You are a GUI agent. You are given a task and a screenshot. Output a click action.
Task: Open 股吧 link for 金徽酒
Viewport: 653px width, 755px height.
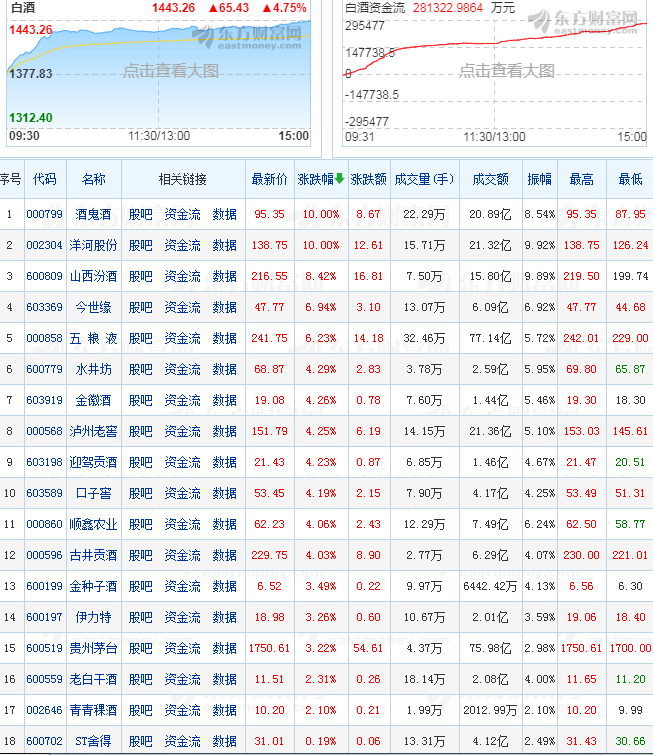coord(141,400)
